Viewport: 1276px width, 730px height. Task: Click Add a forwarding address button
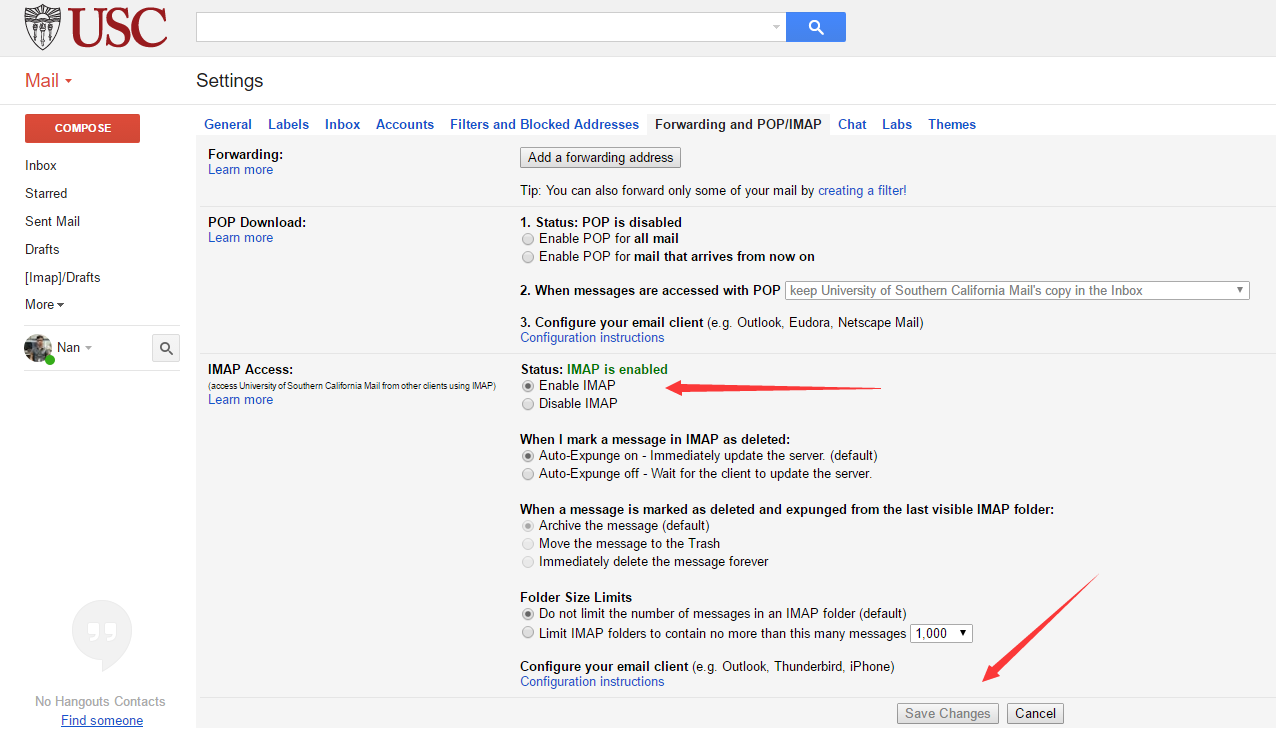click(600, 157)
